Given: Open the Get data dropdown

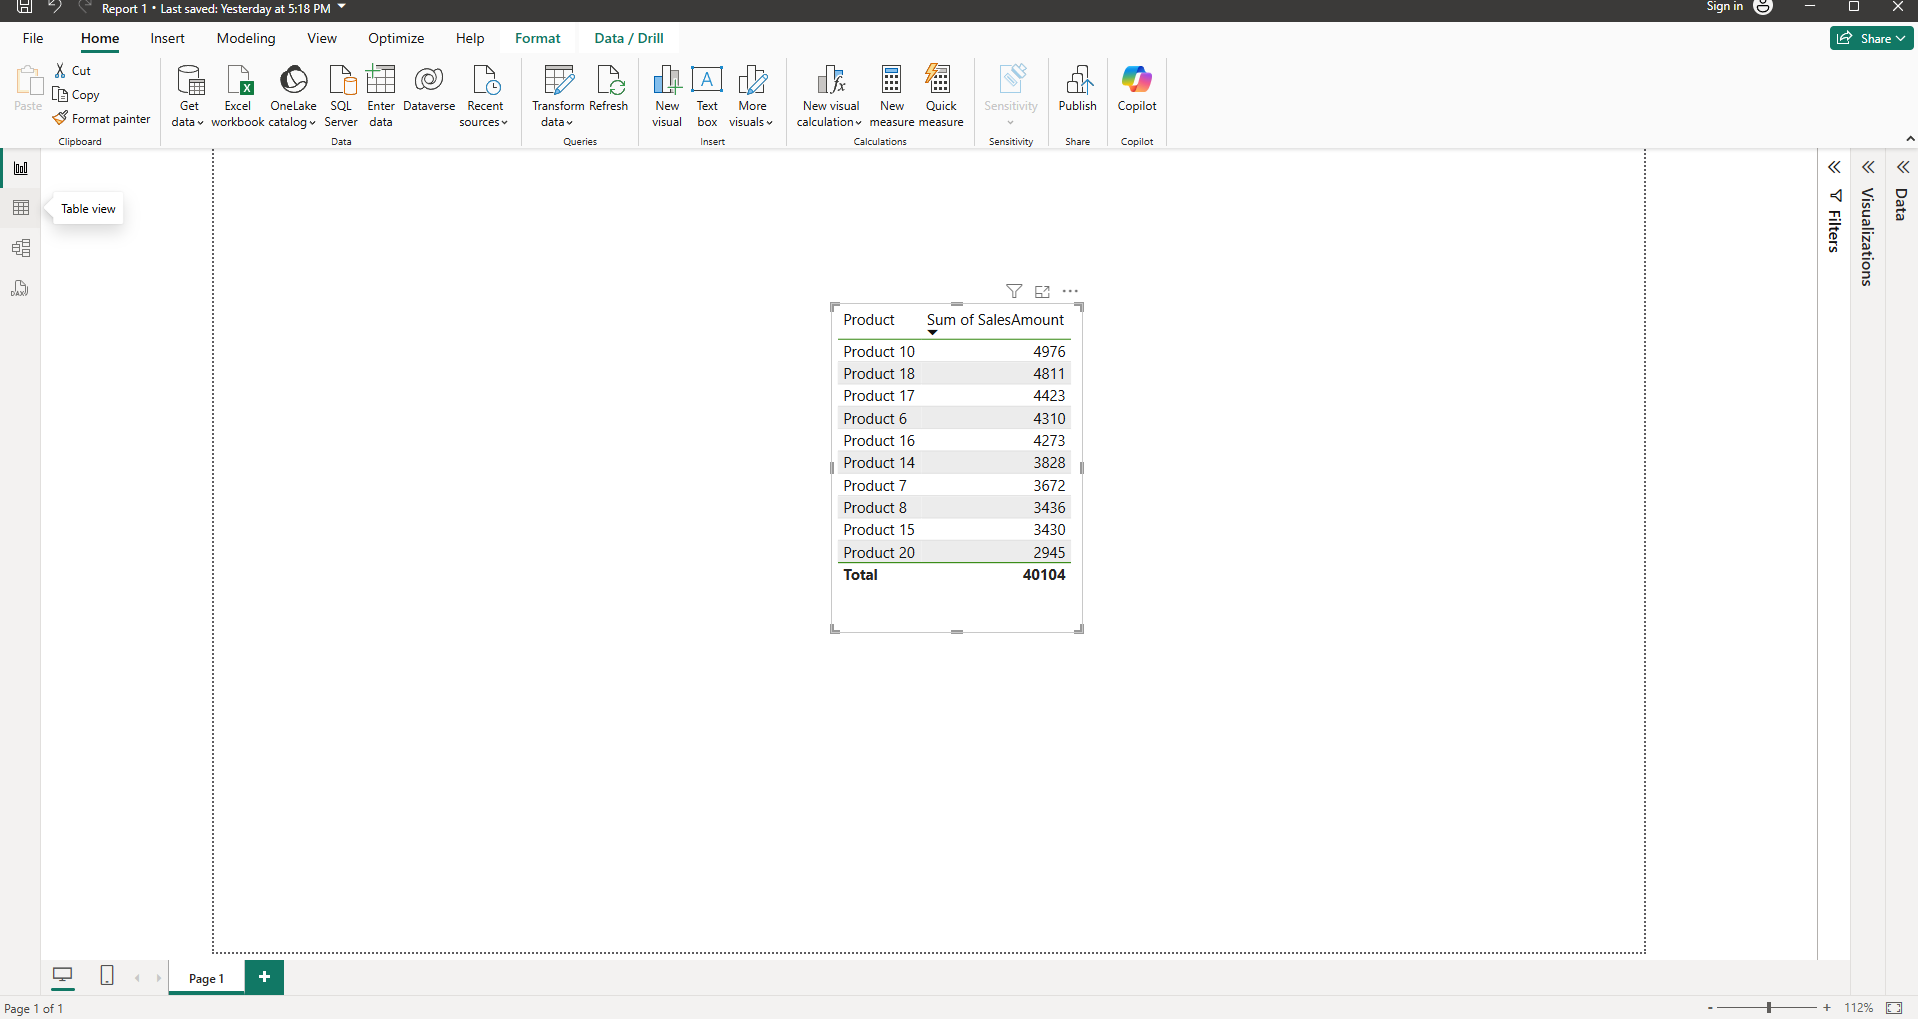Looking at the screenshot, I should click(188, 96).
